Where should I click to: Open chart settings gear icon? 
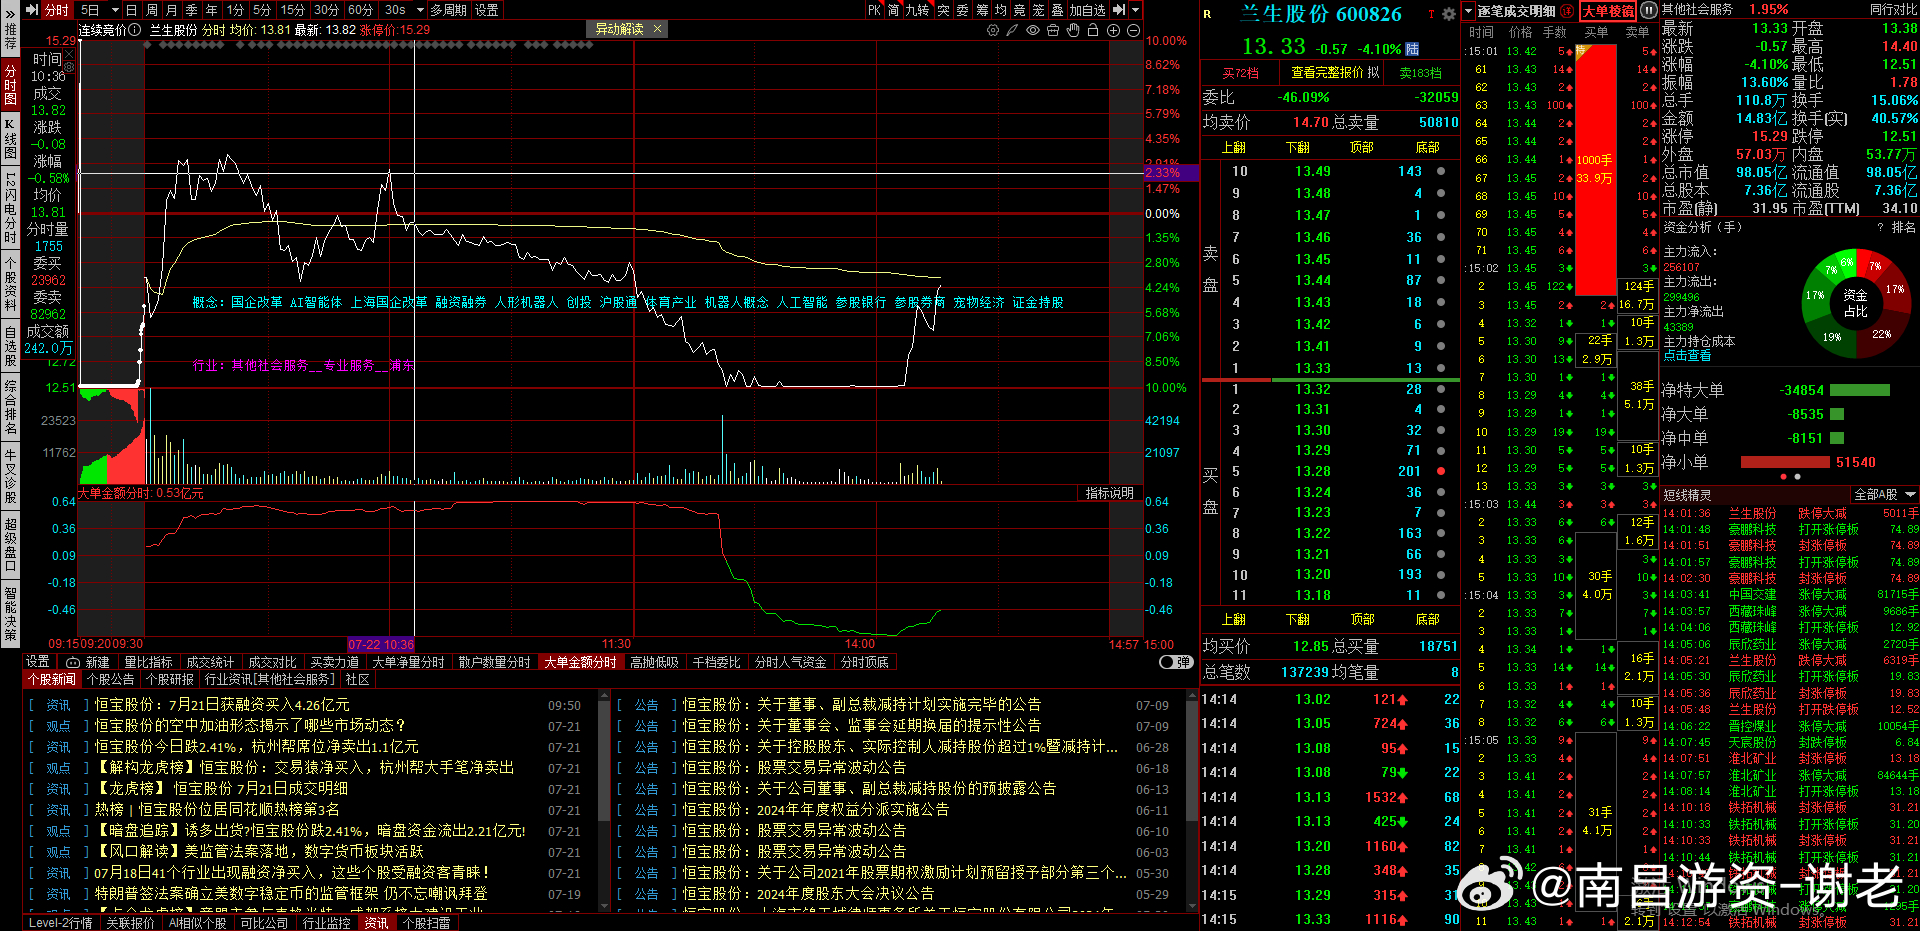click(993, 30)
